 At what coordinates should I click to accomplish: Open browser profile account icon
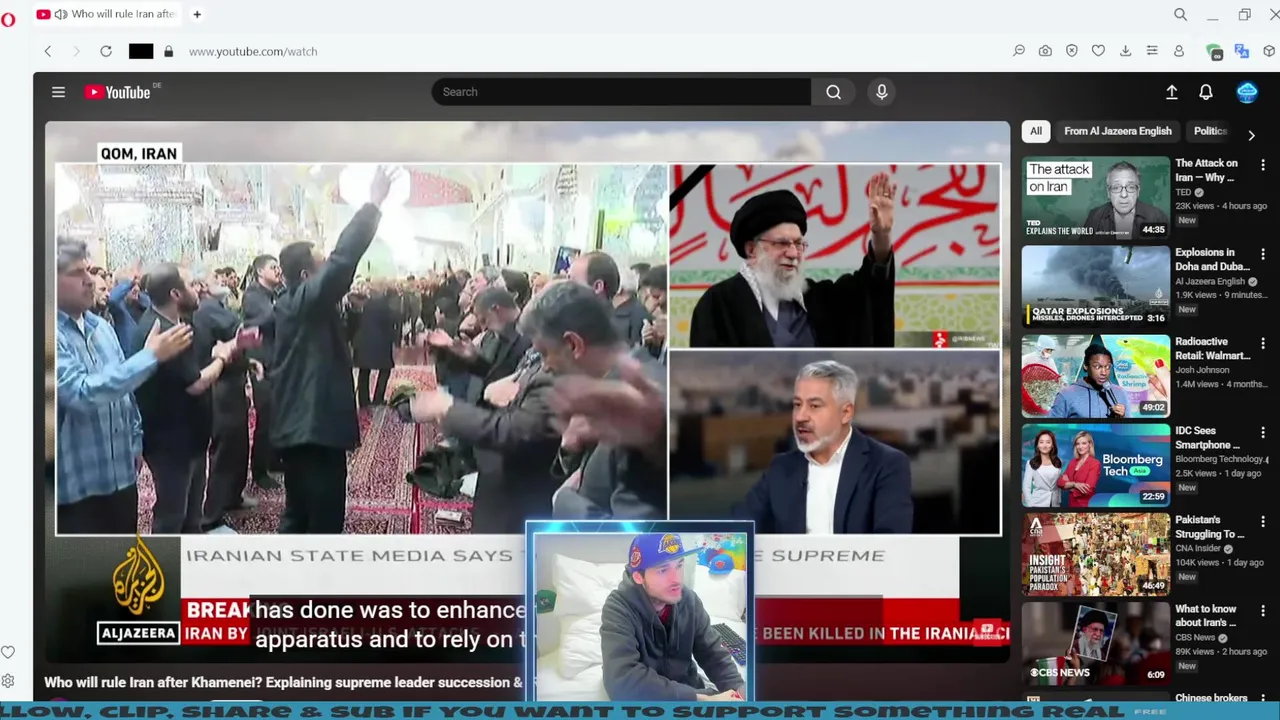click(1179, 51)
